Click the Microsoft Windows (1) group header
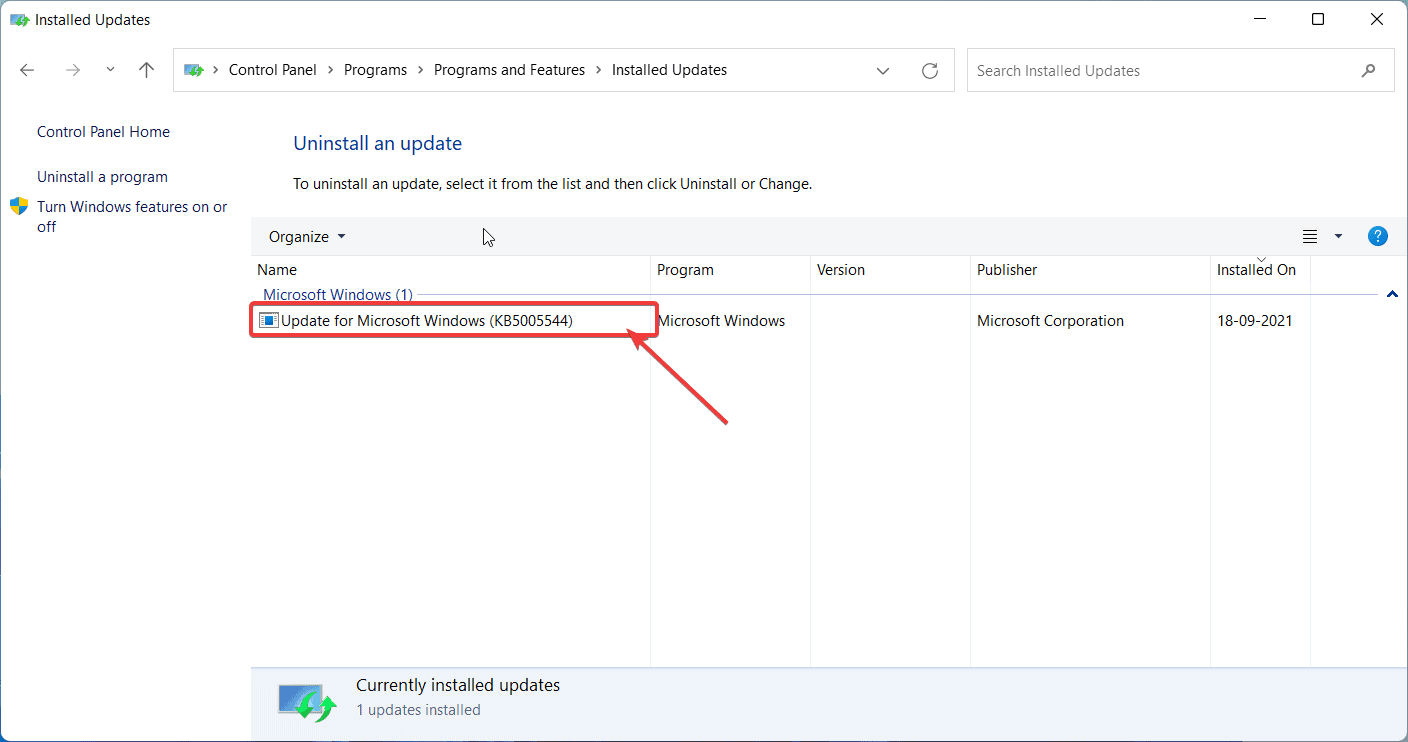1408x742 pixels. [x=338, y=295]
